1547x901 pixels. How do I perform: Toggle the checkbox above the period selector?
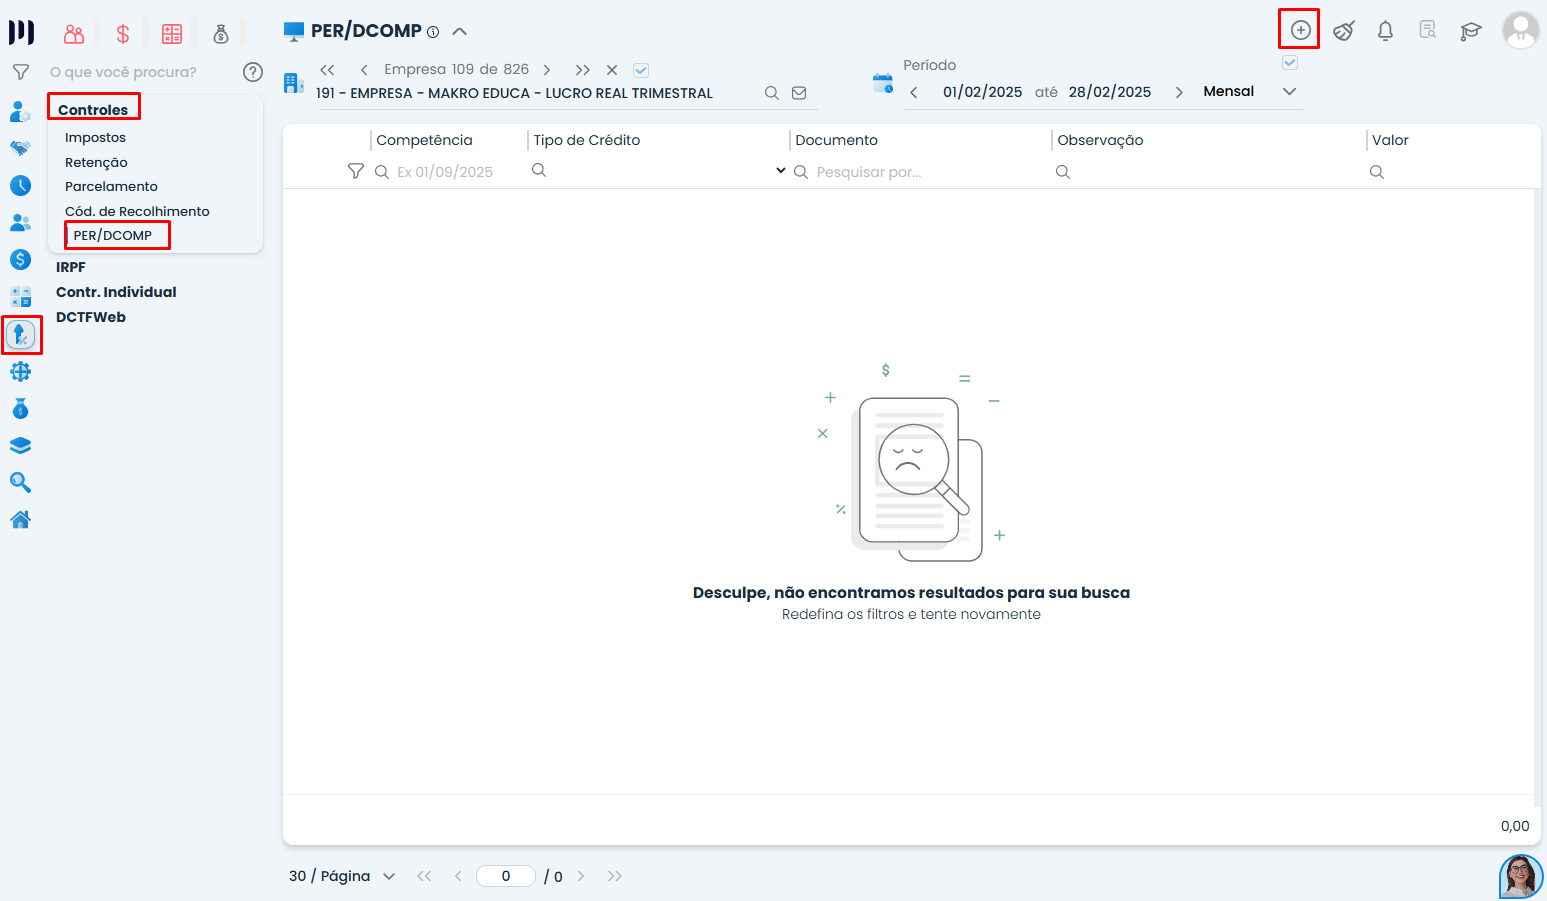(x=1290, y=63)
